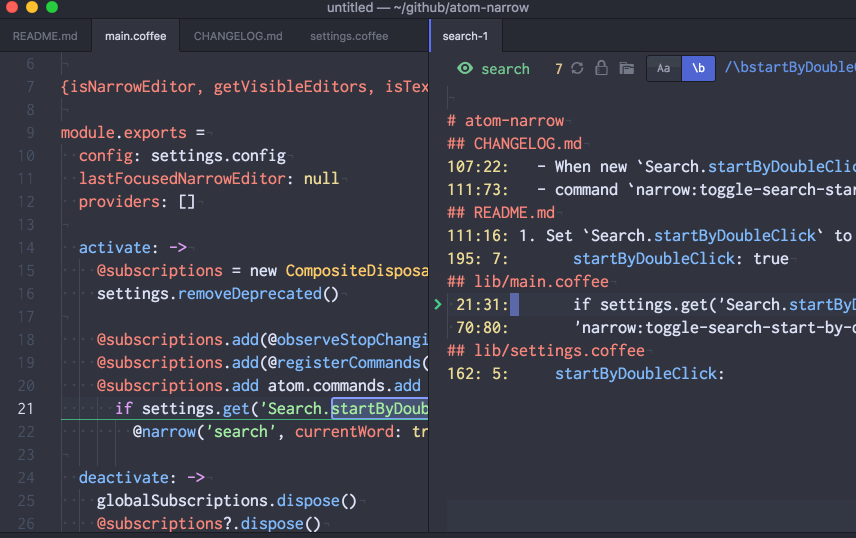Viewport: 856px width, 538px height.
Task: Open the CHANGELOG.md tab
Action: pos(238,36)
